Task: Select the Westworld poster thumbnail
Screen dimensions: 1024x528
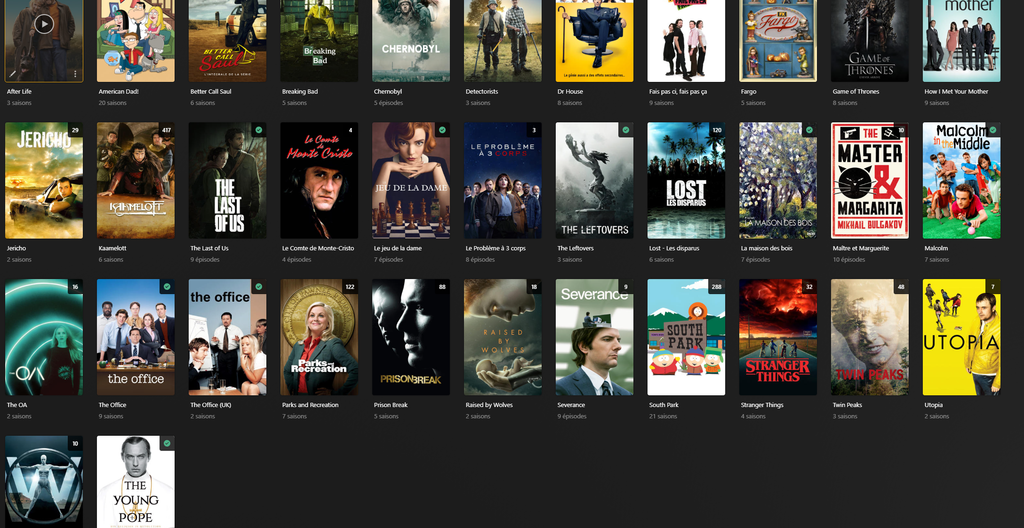Action: click(44, 482)
